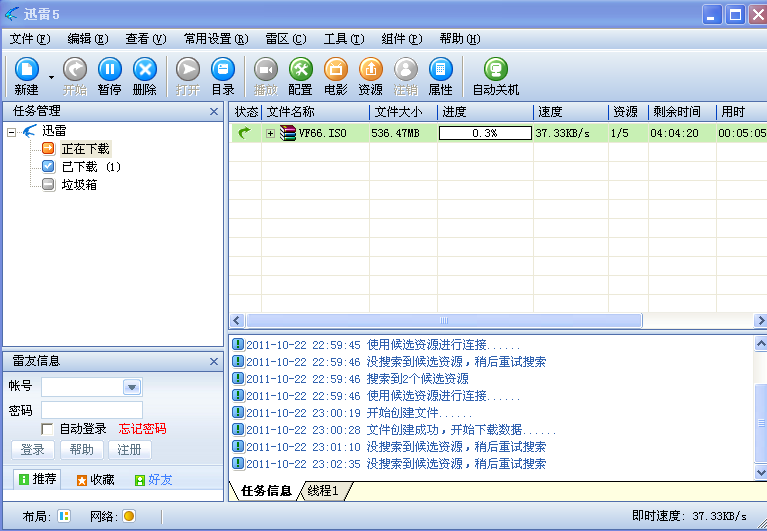This screenshot has height=531, width=767.
Task: Click the 自动关机 auto shutdown icon
Action: pos(496,69)
